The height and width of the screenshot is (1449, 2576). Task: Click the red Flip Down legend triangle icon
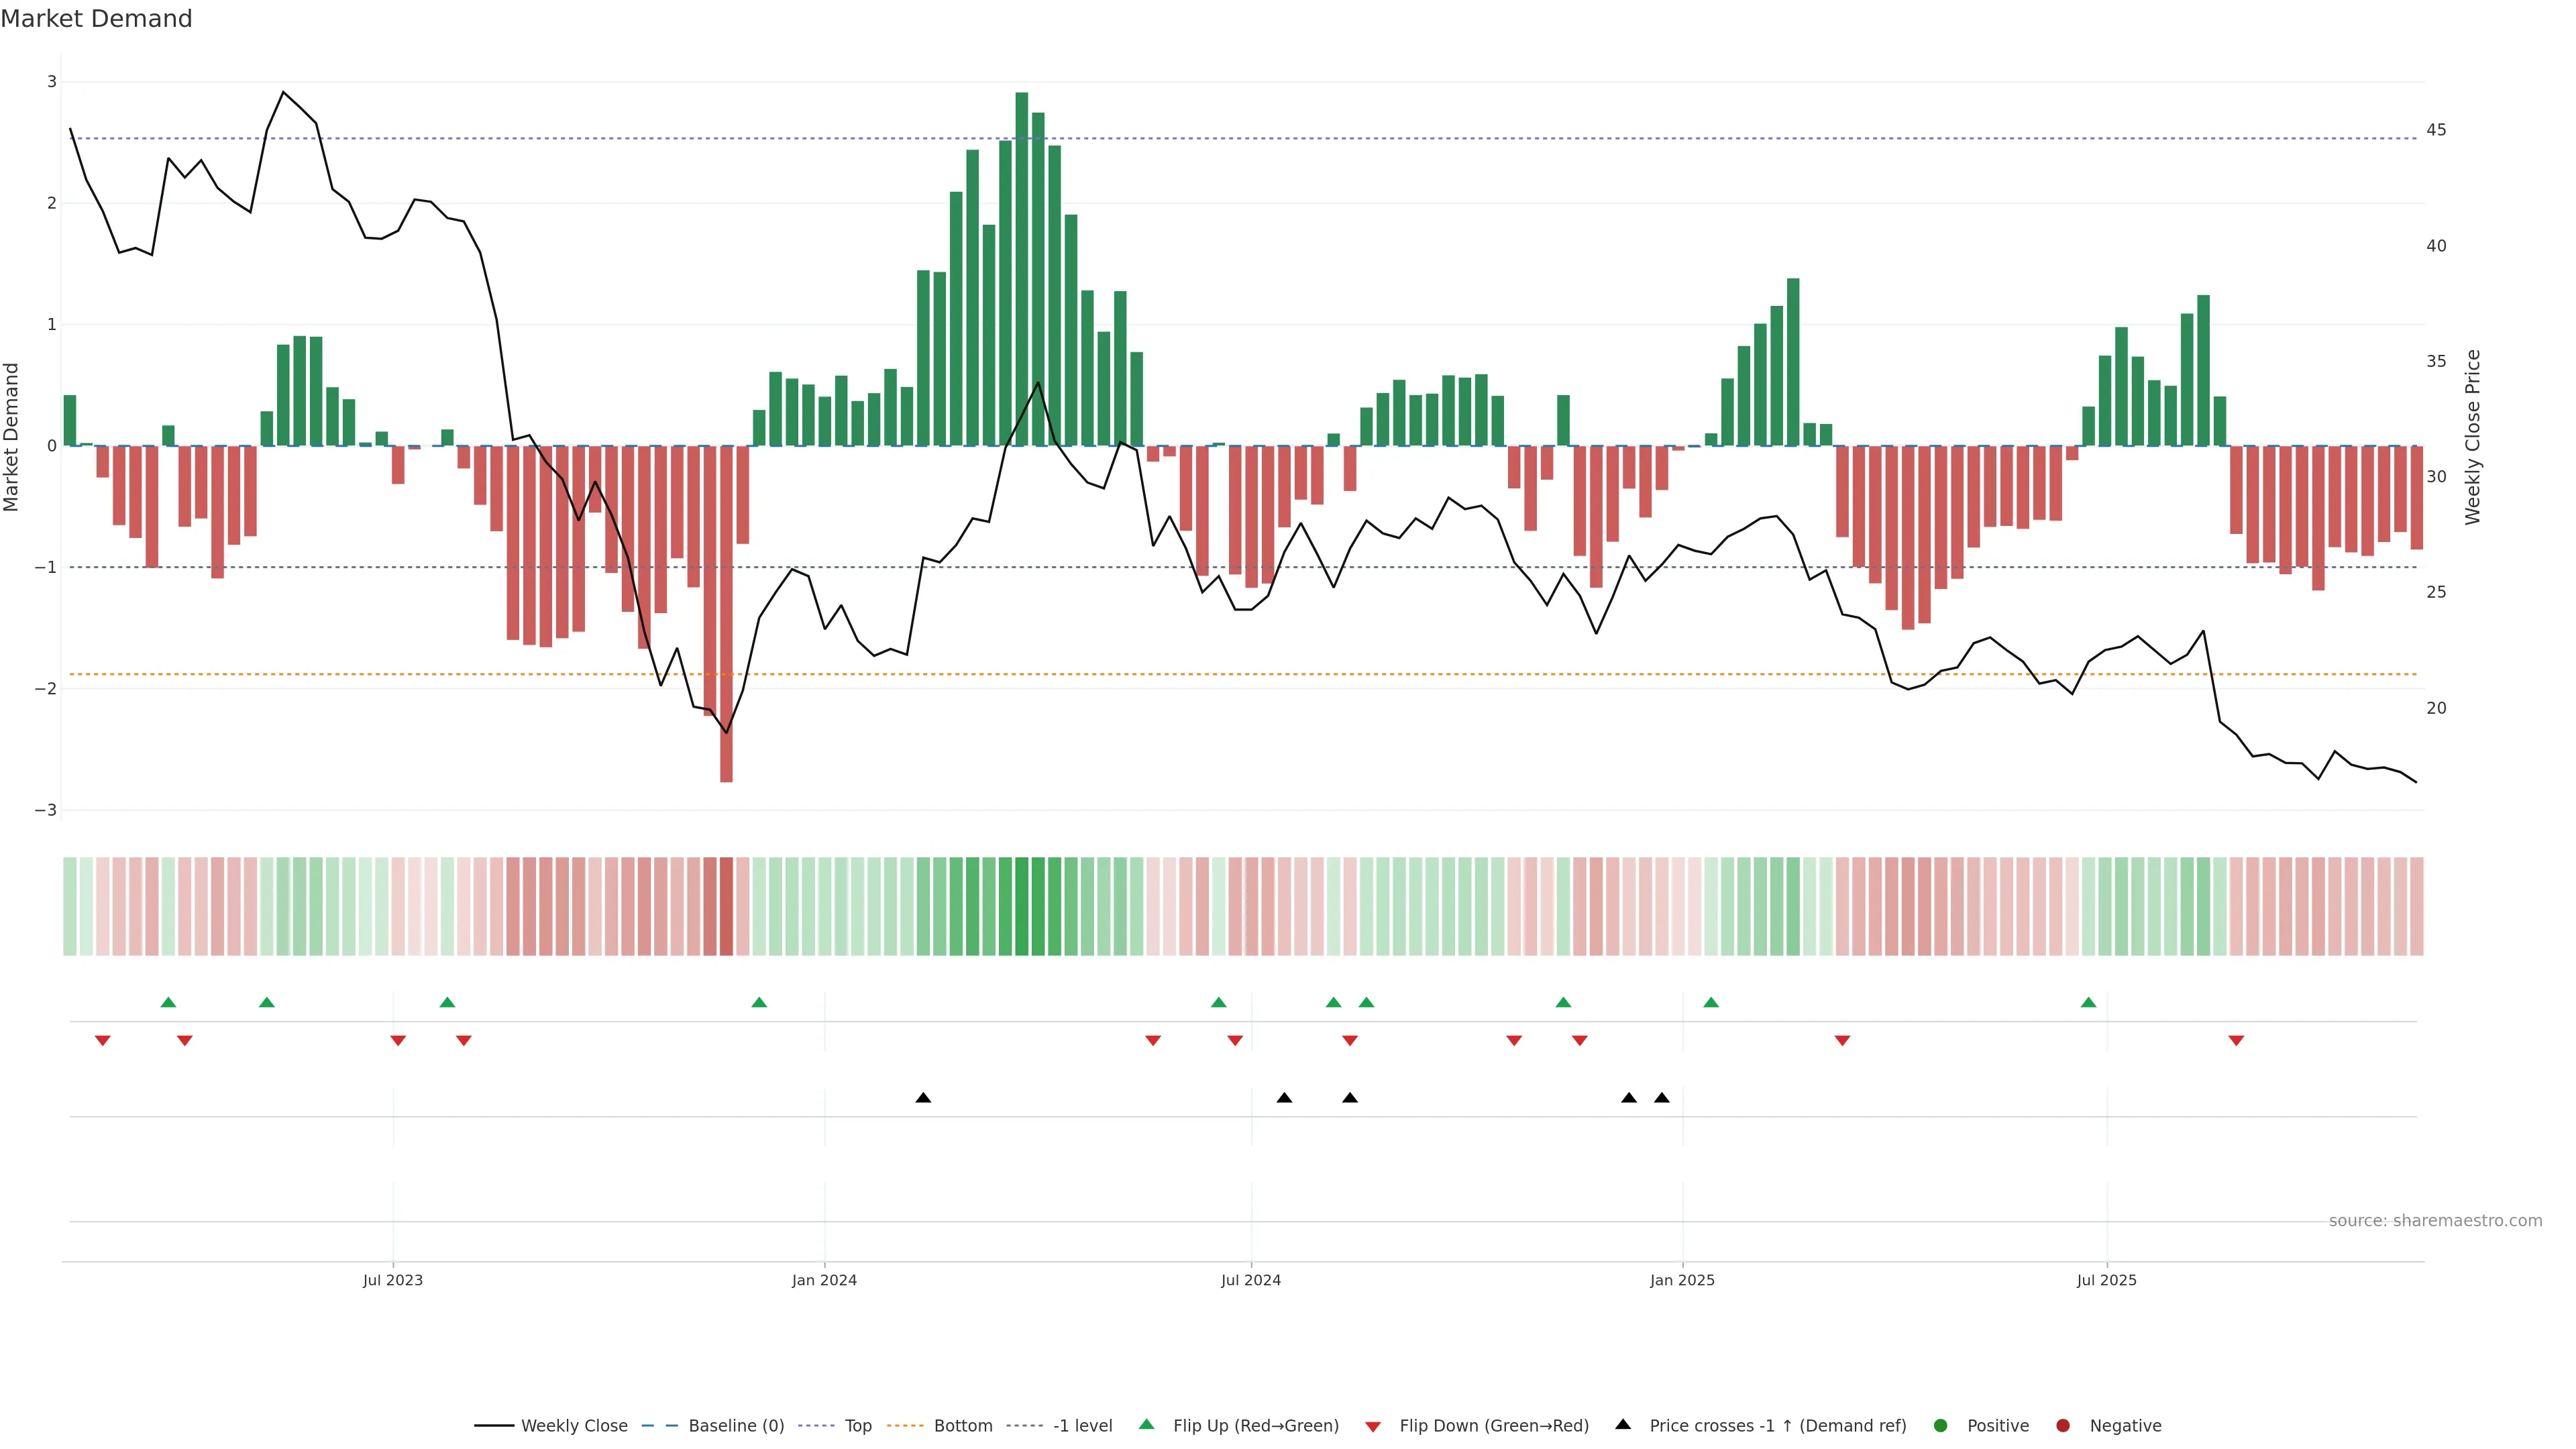1373,1426
